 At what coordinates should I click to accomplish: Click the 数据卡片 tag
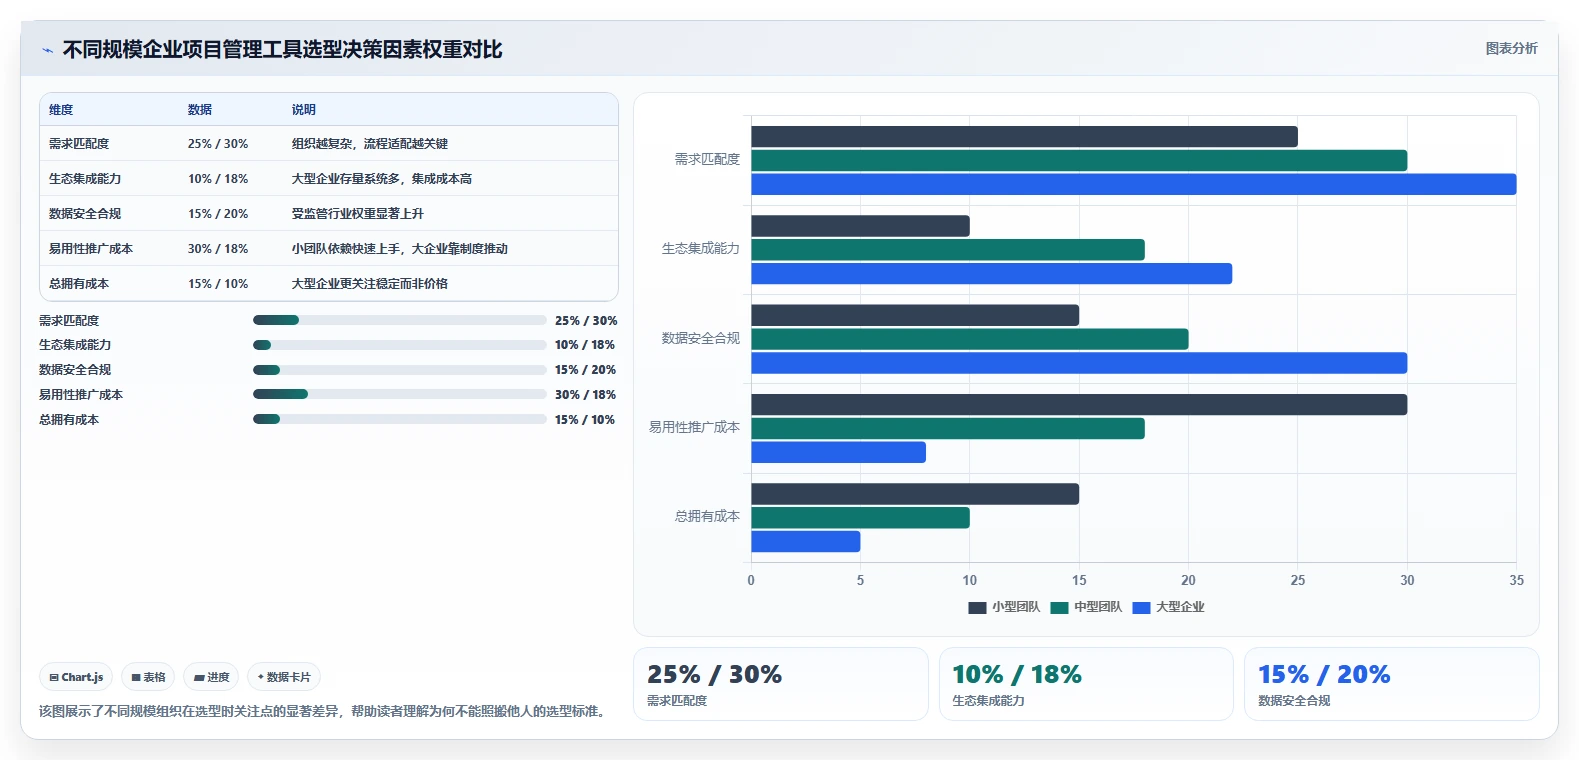[284, 677]
